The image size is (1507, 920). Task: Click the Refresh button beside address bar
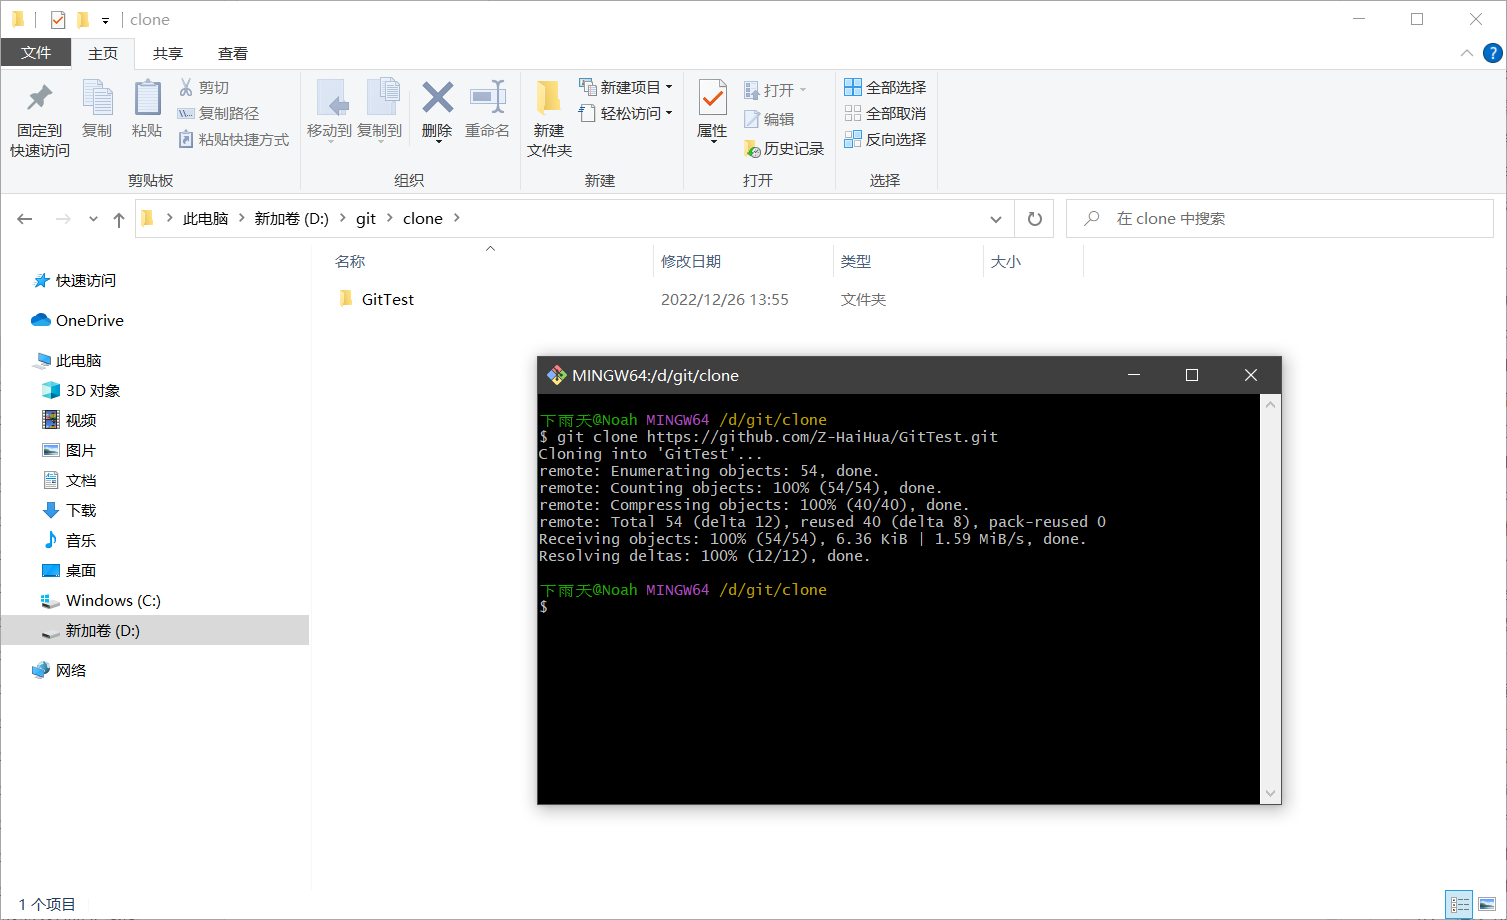(1035, 219)
